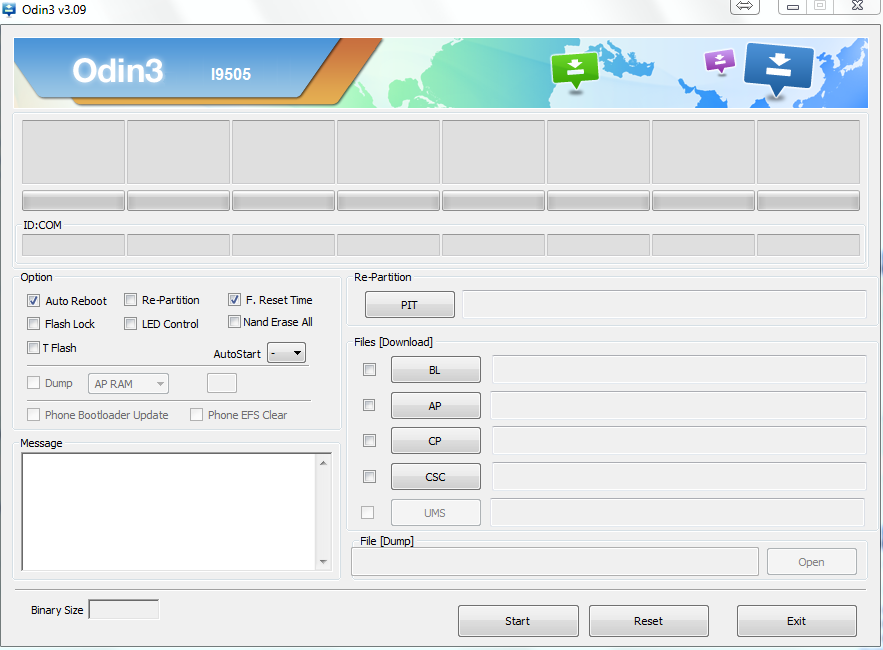
Task: Click the large blue download bubble icon
Action: (x=778, y=70)
